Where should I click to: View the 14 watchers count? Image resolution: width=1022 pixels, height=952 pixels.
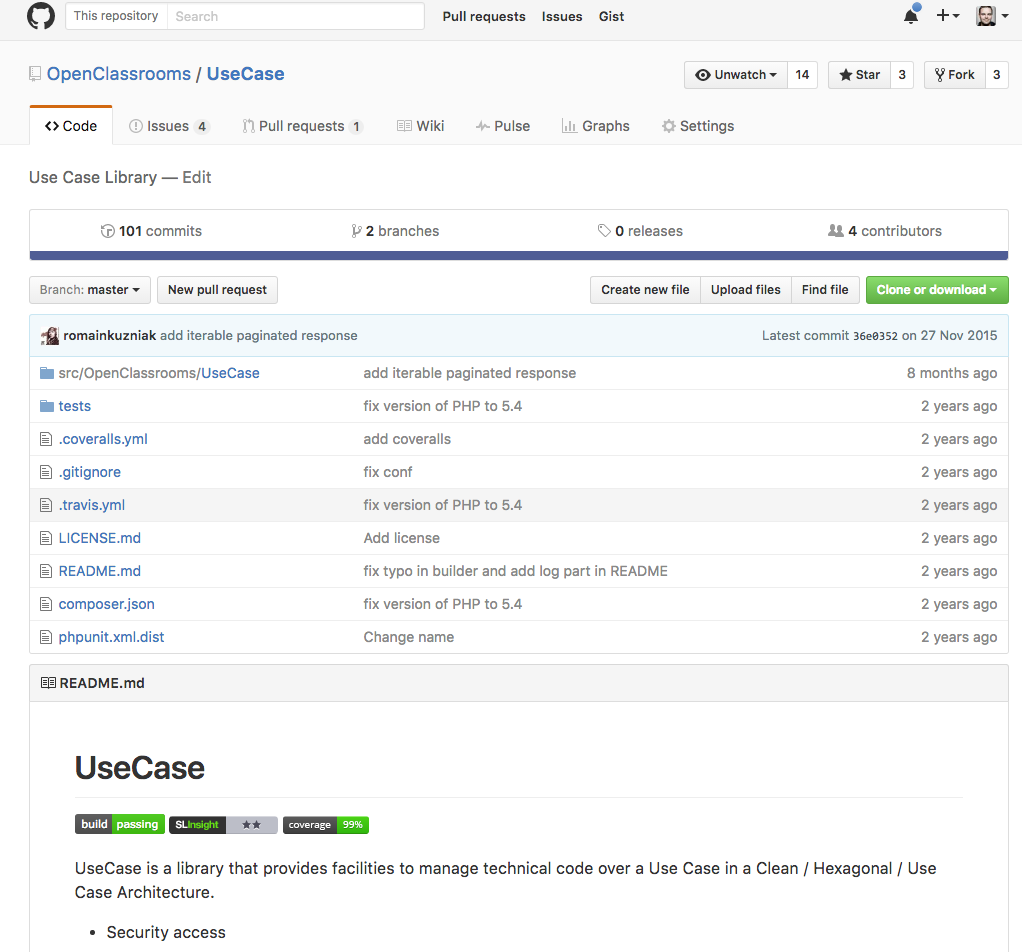click(802, 75)
